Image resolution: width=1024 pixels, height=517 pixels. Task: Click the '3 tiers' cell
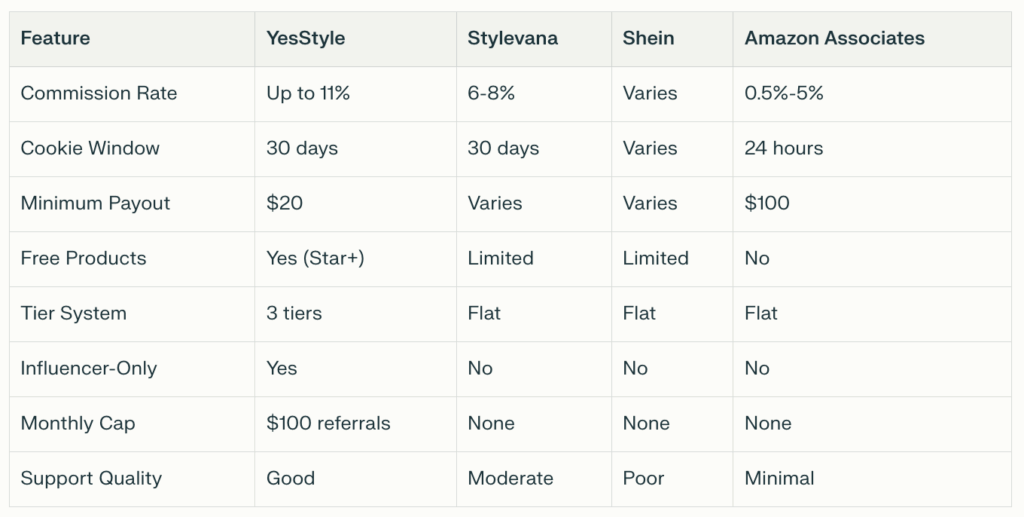click(x=294, y=313)
